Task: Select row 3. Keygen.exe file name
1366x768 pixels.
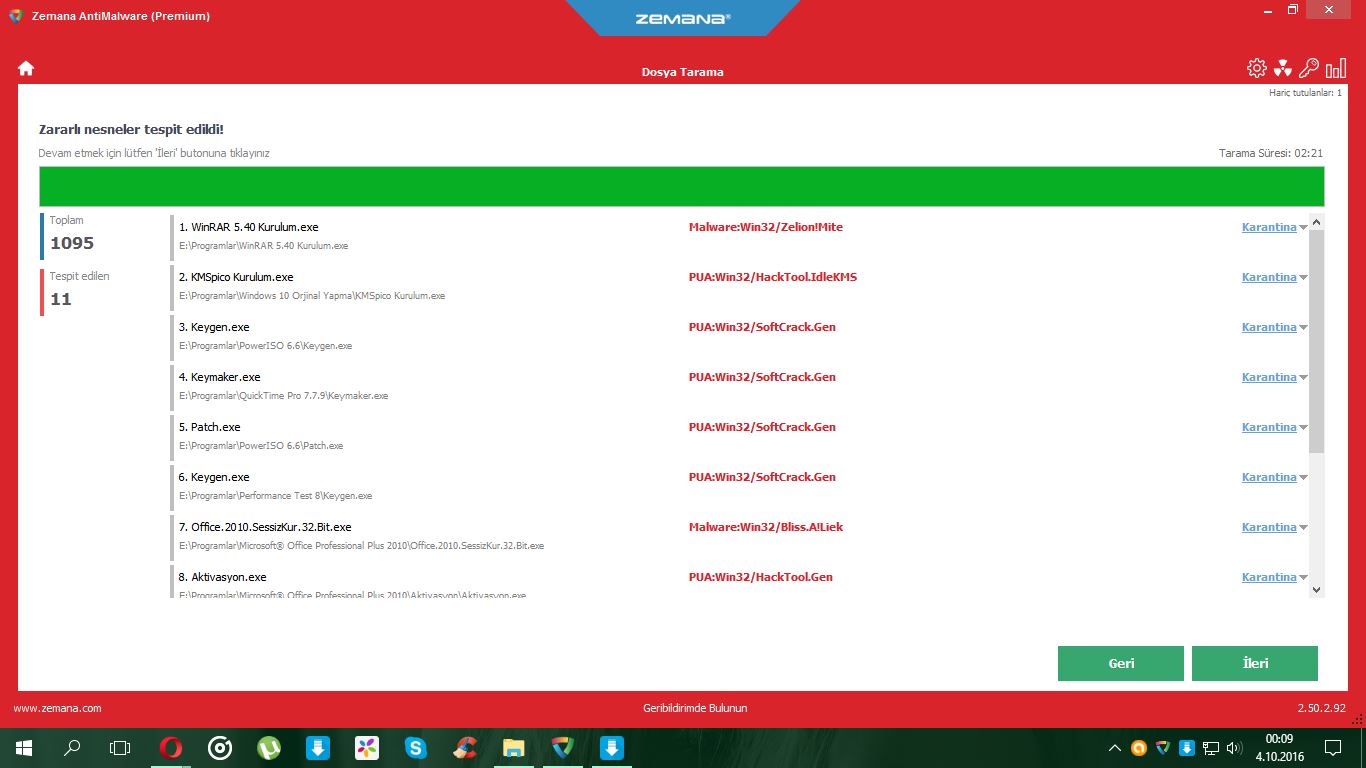Action: [214, 327]
